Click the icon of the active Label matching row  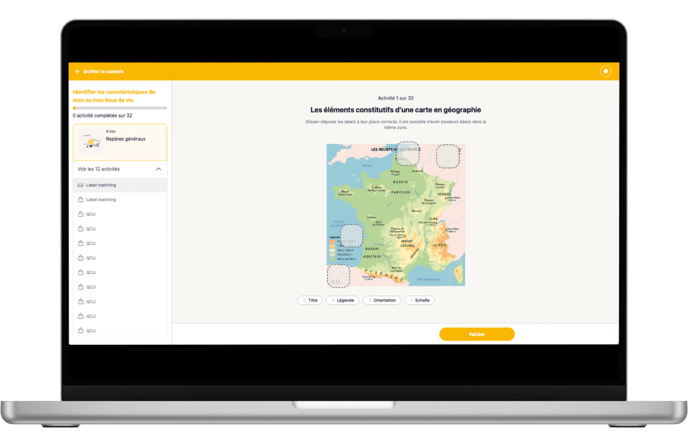80,185
